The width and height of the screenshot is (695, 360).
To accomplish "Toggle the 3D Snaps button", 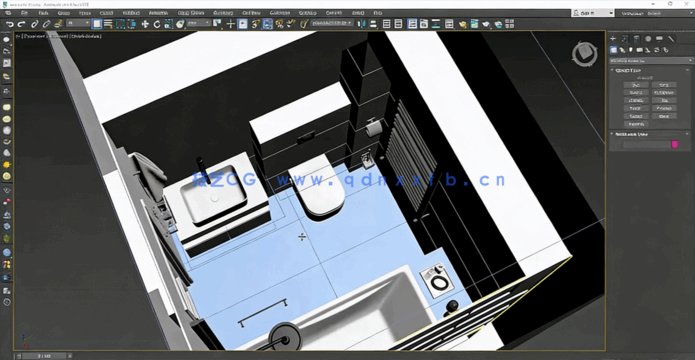I will click(x=255, y=24).
